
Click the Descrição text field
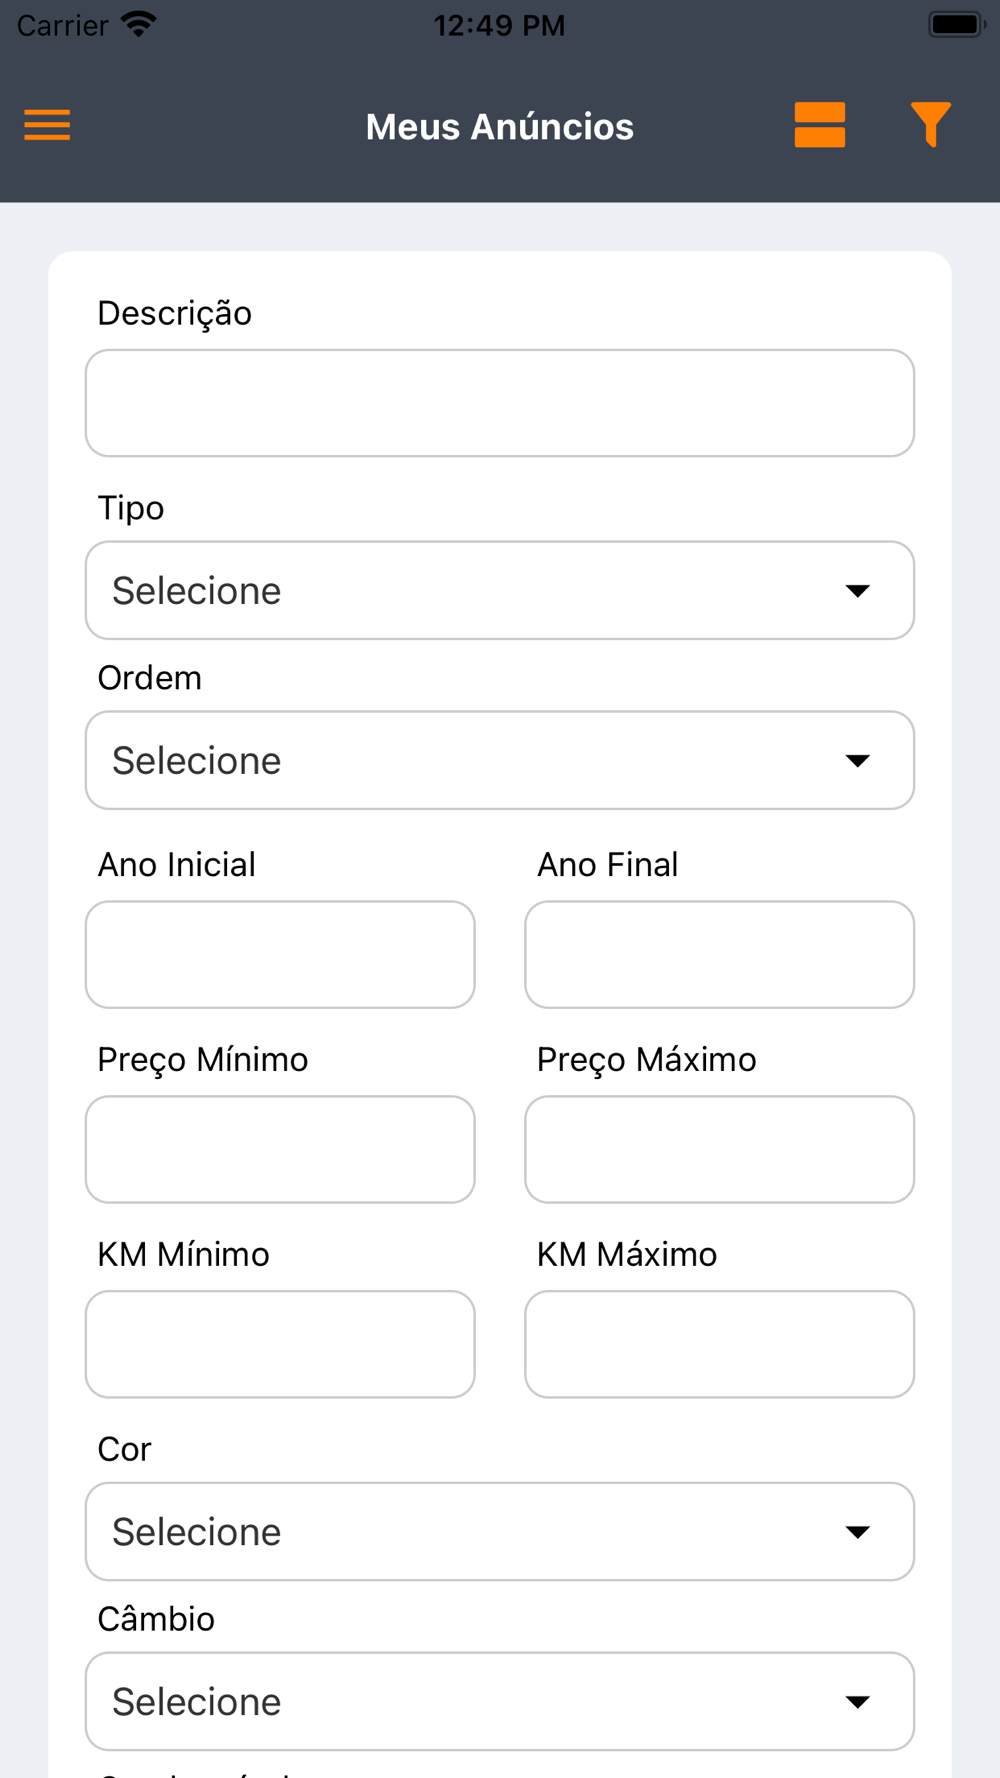[500, 403]
